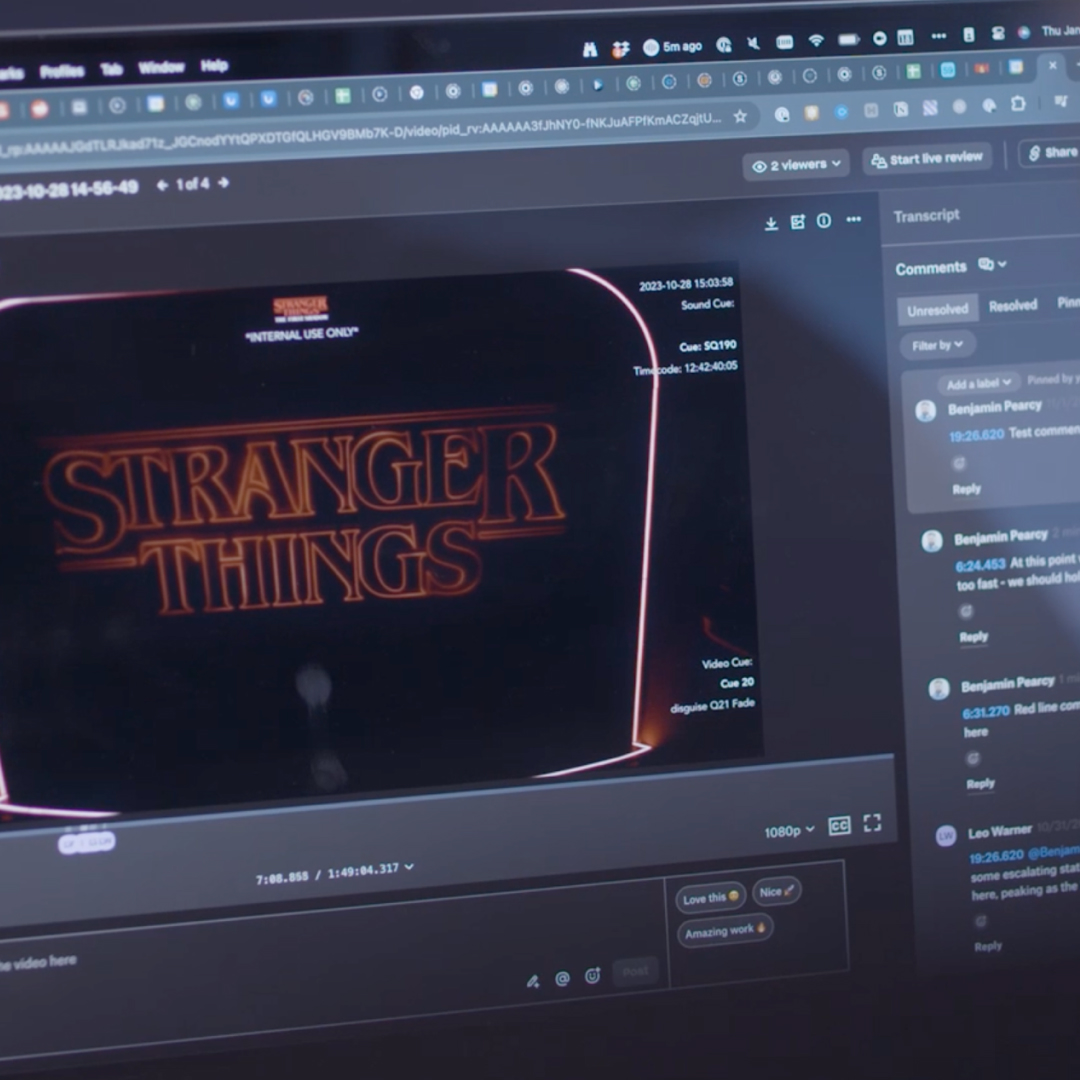Click the muted speaker icon in menu bar
This screenshot has height=1080, width=1080.
(x=753, y=43)
